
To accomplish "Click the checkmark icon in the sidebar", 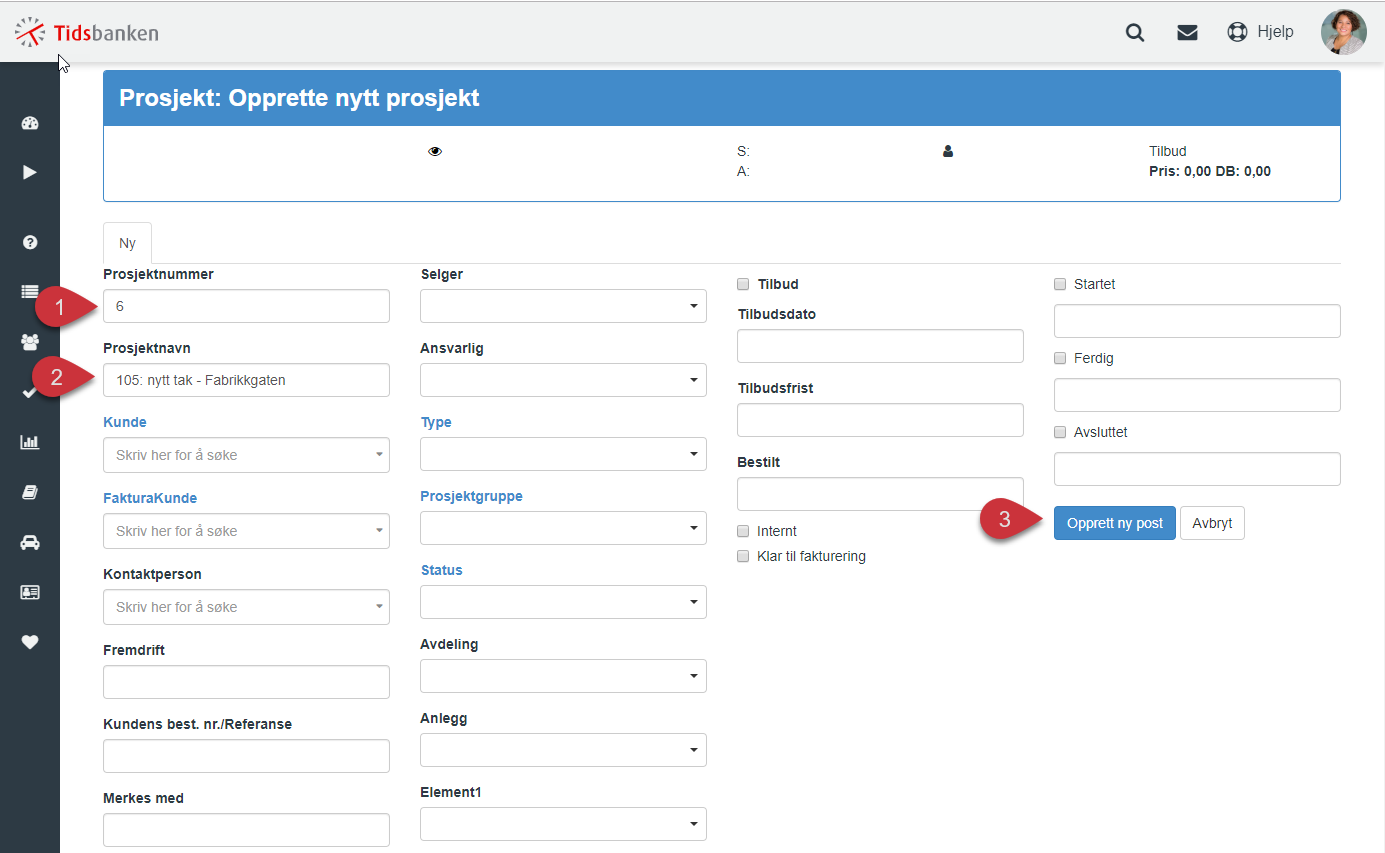I will [x=30, y=392].
